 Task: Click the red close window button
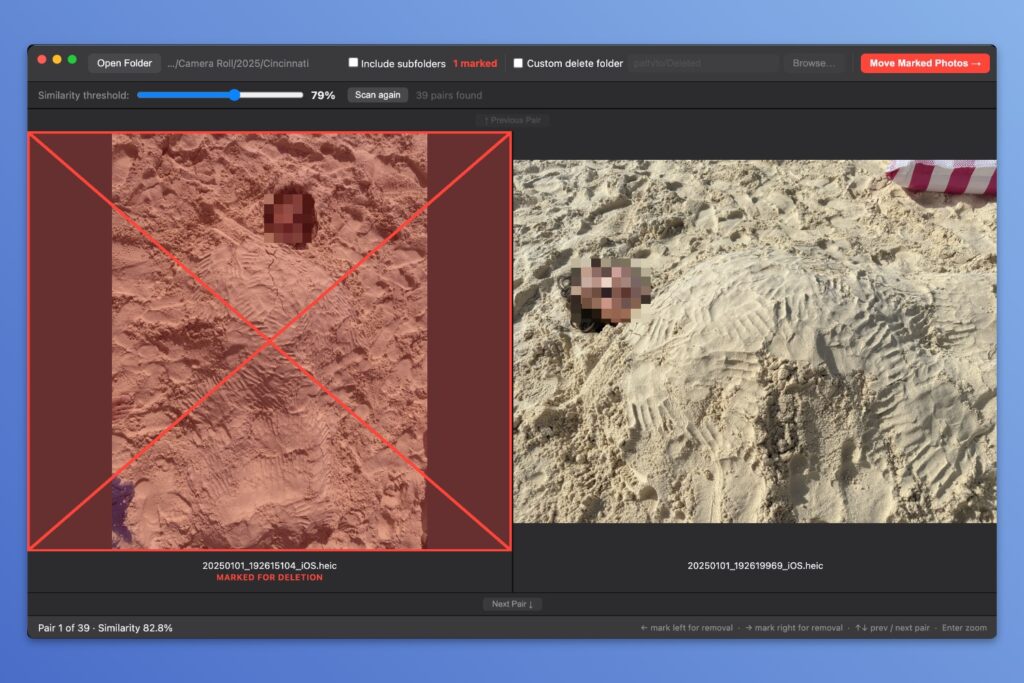(x=42, y=60)
